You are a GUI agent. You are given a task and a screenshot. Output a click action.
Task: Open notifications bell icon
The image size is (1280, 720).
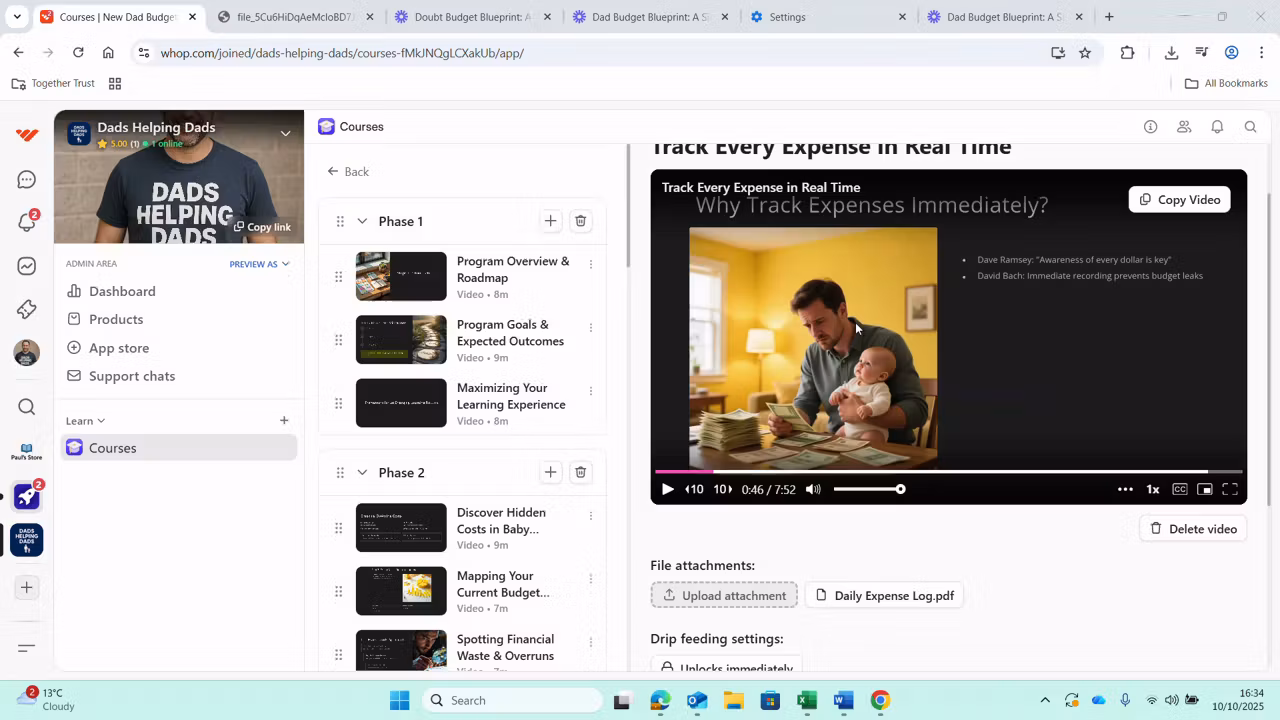coord(1217,127)
